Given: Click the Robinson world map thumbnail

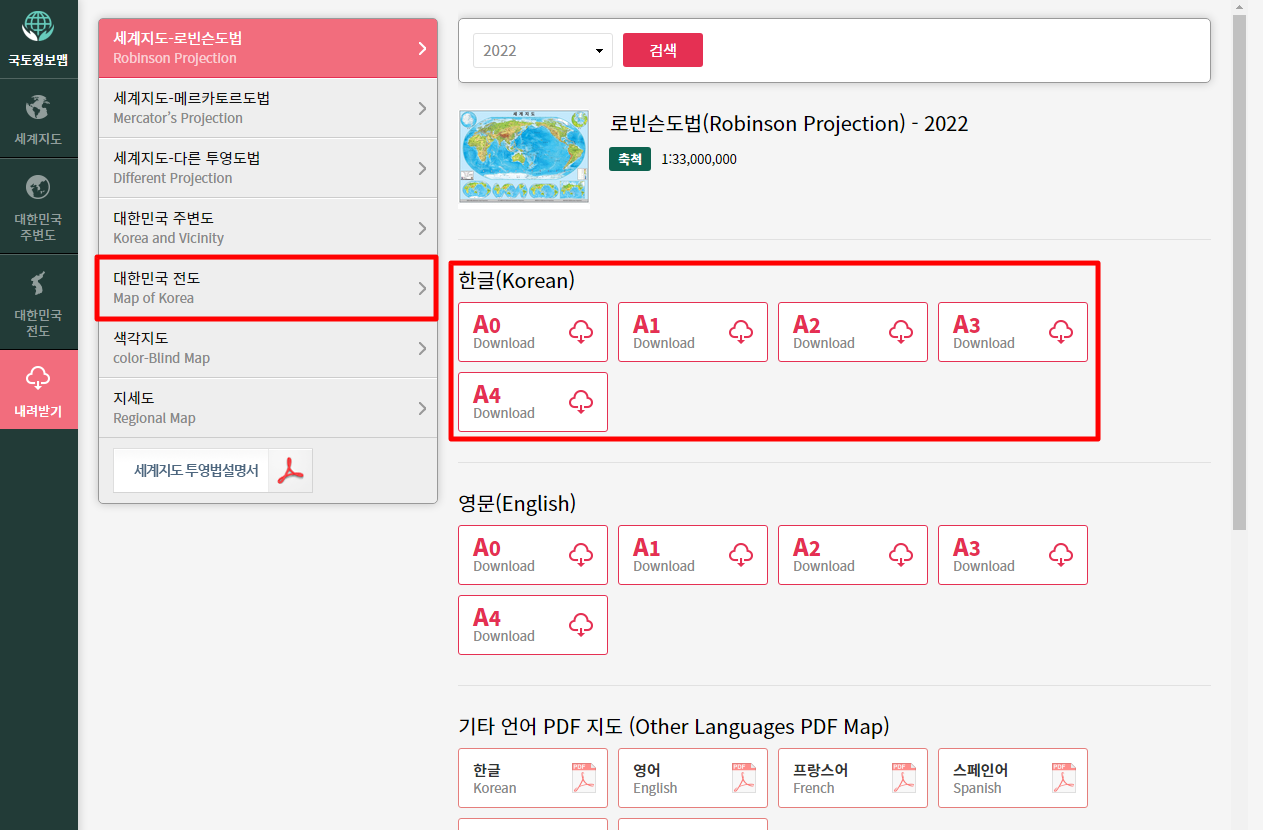Looking at the screenshot, I should click(x=524, y=158).
